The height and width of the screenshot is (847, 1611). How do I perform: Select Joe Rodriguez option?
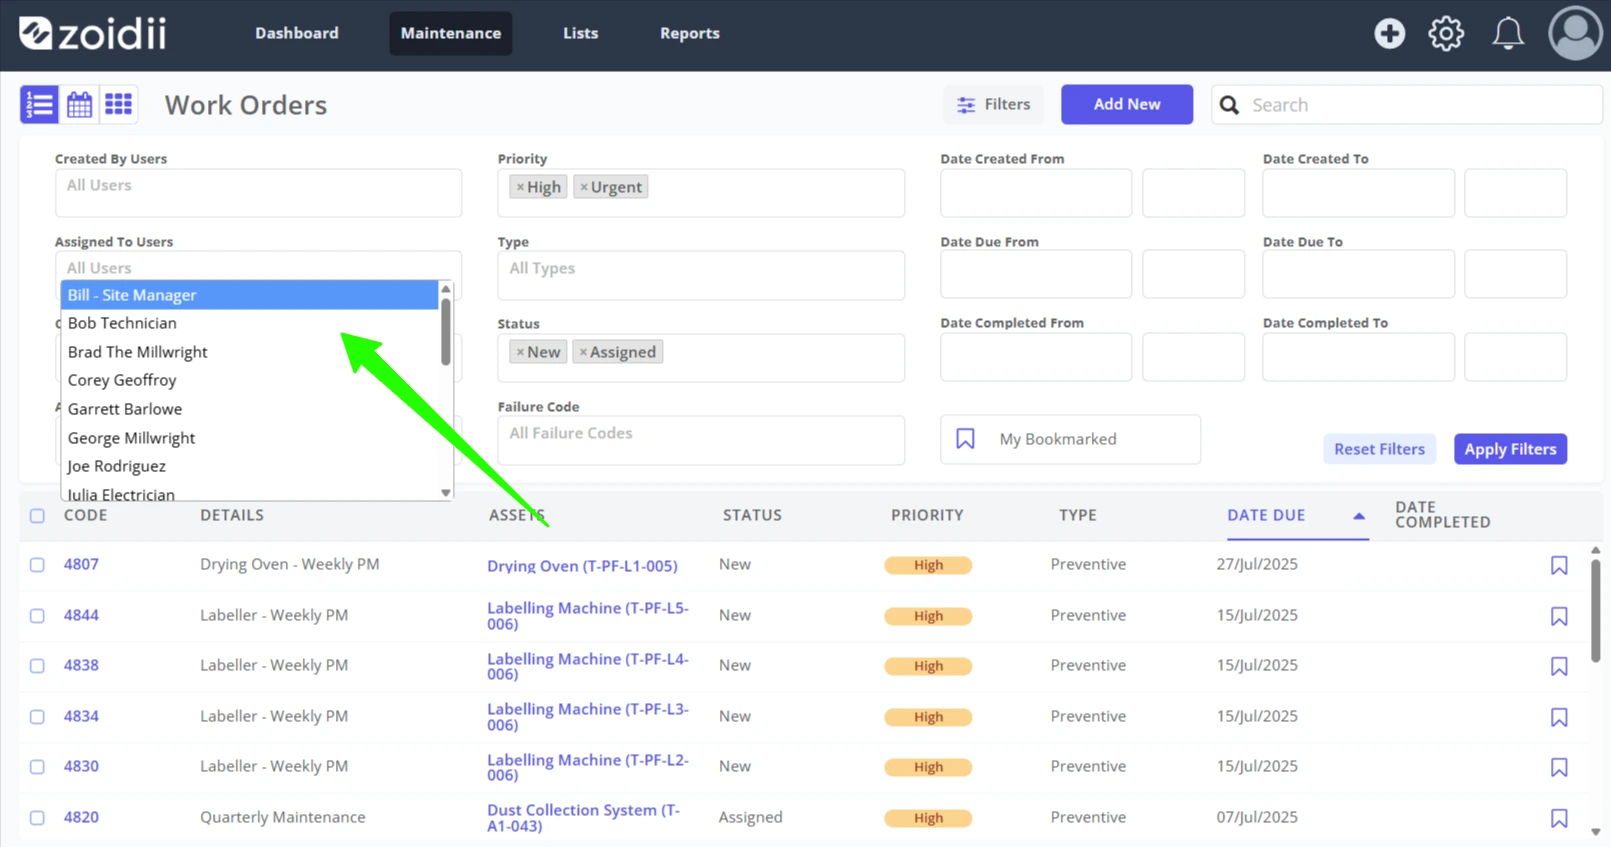249,466
